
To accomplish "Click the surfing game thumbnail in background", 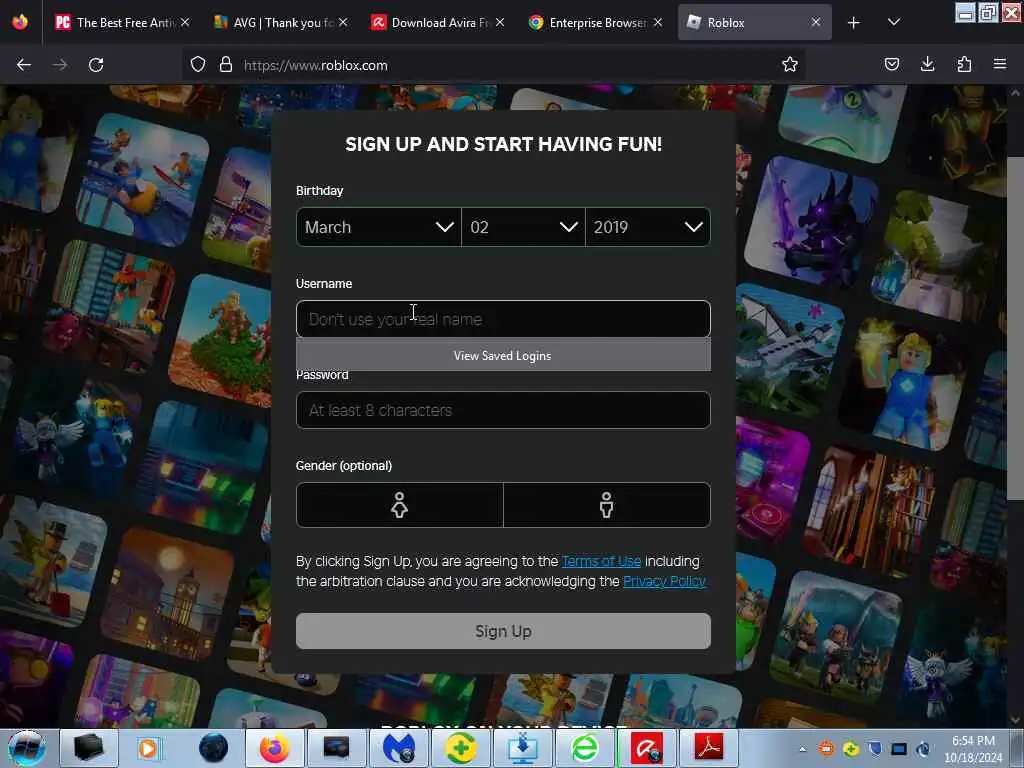I will (143, 180).
